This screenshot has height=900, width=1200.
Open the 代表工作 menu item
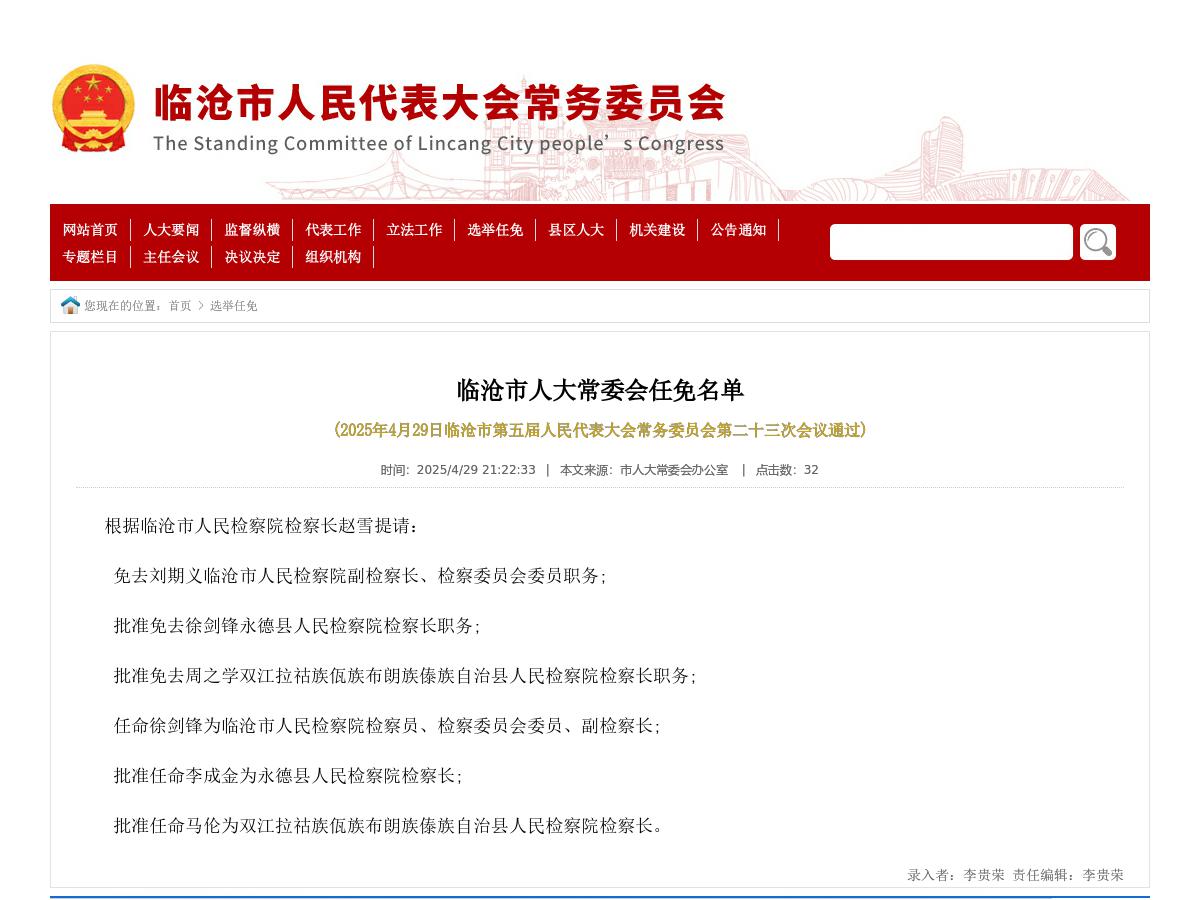tap(335, 230)
